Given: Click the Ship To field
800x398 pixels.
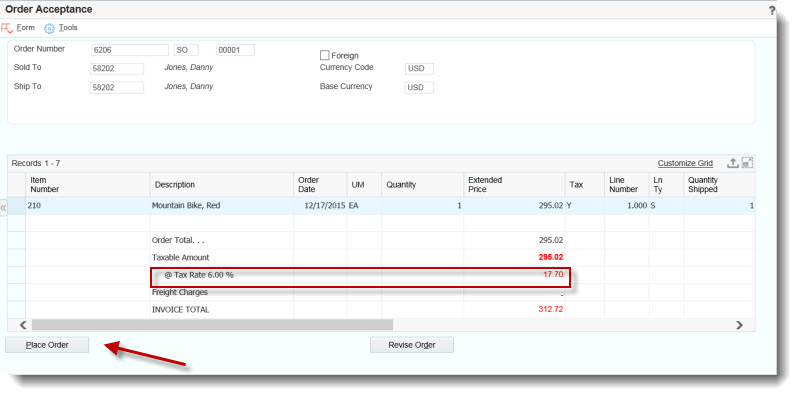Looking at the screenshot, I should tap(117, 88).
